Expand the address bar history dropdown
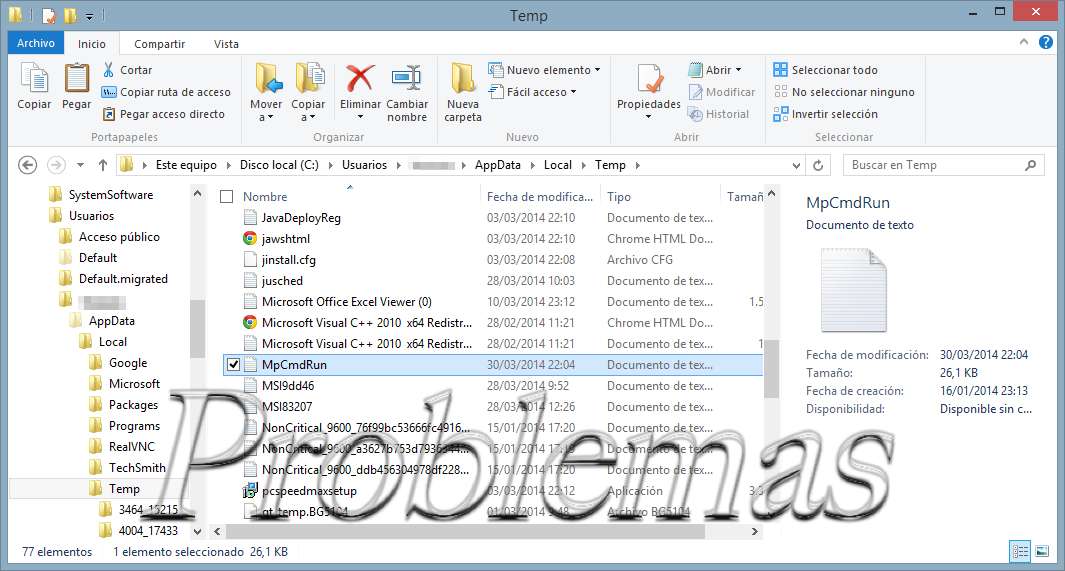1065x571 pixels. point(797,165)
